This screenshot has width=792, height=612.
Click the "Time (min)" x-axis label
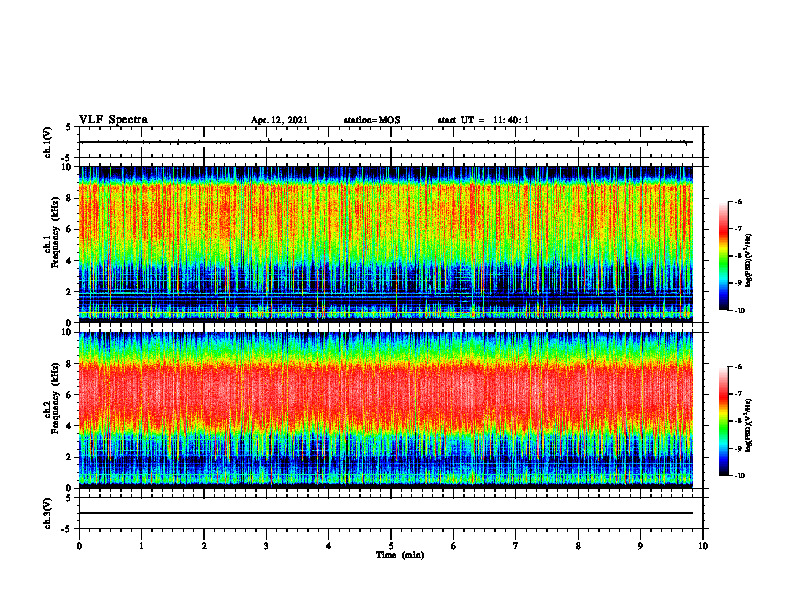[x=400, y=555]
